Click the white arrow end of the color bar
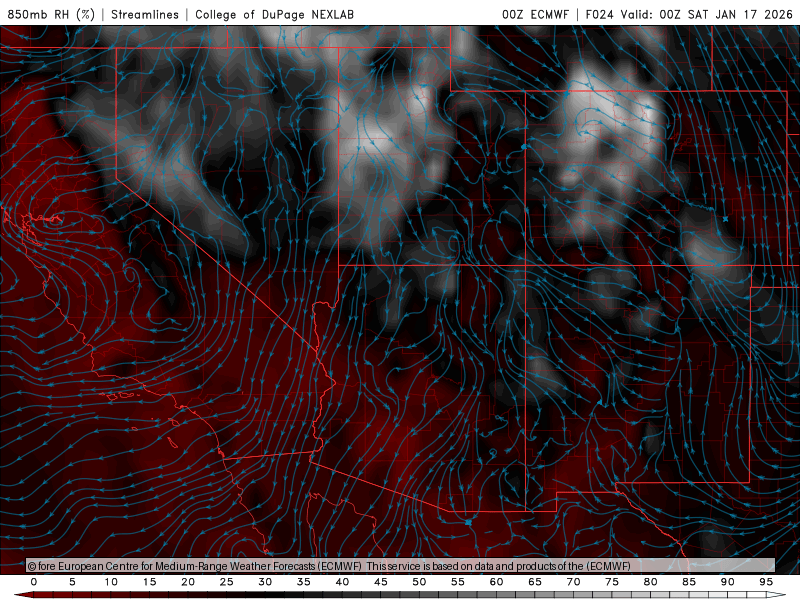This screenshot has height=600, width=800. 777,595
